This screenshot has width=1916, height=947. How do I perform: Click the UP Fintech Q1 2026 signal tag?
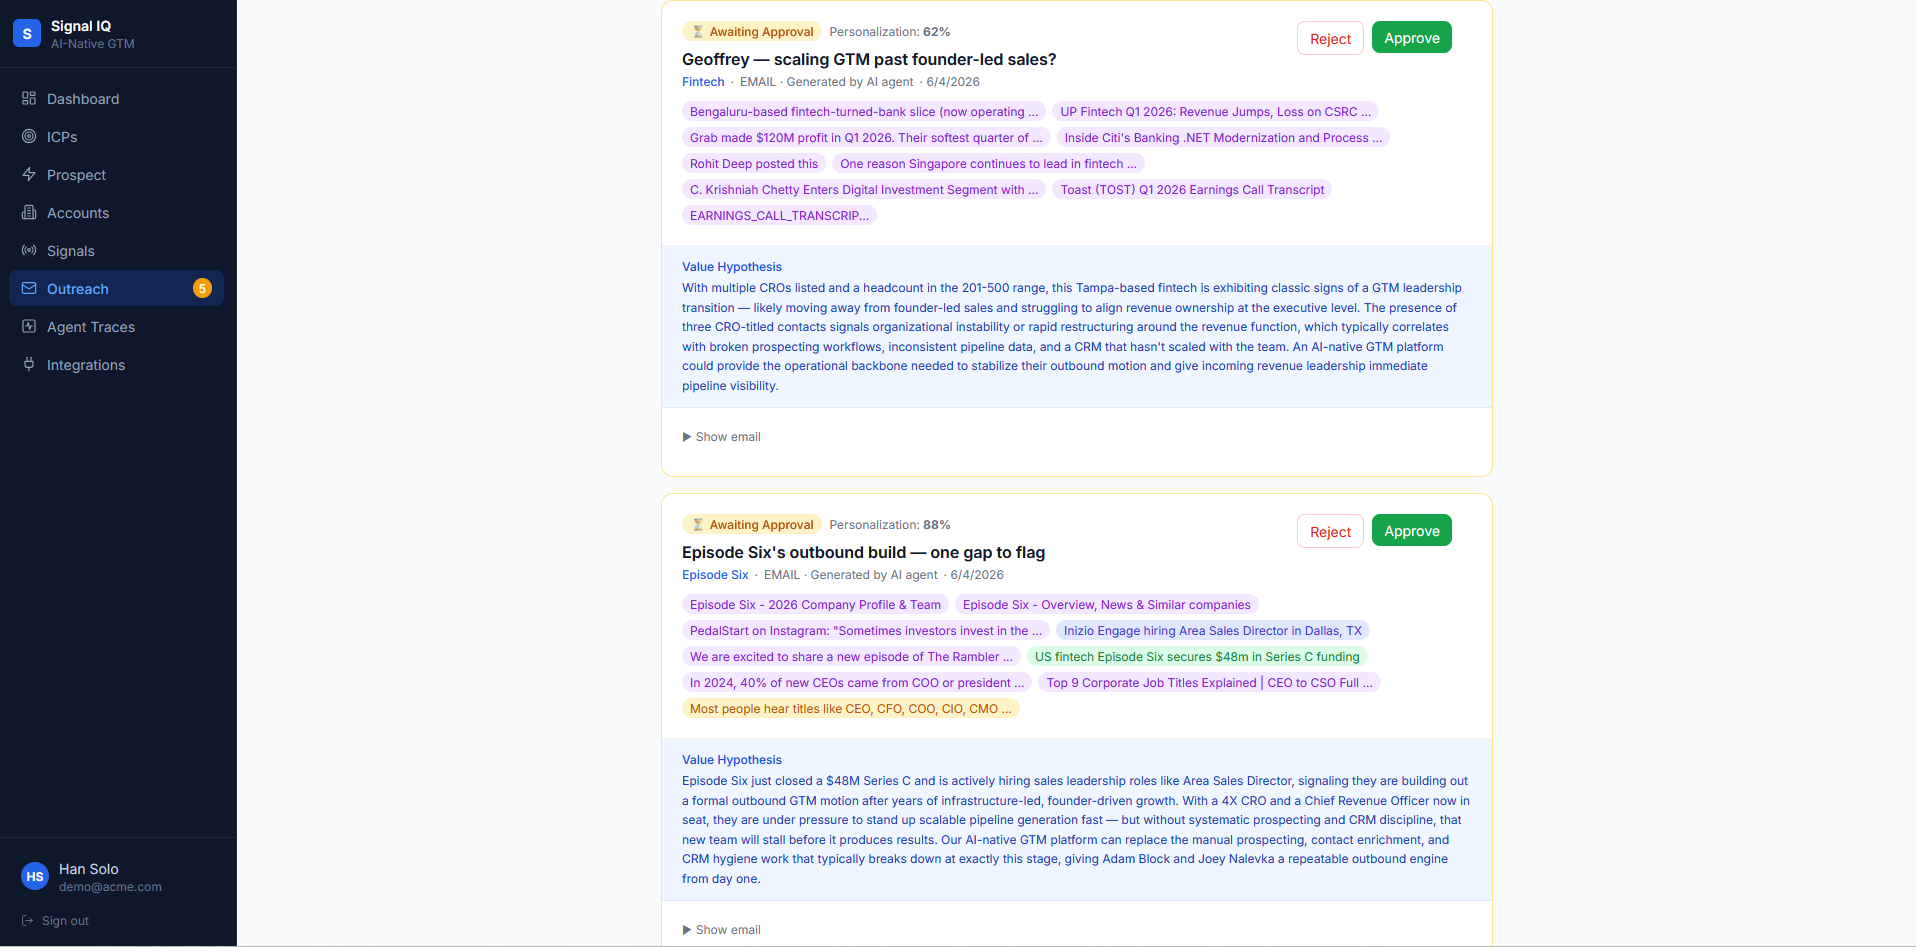click(x=1216, y=111)
